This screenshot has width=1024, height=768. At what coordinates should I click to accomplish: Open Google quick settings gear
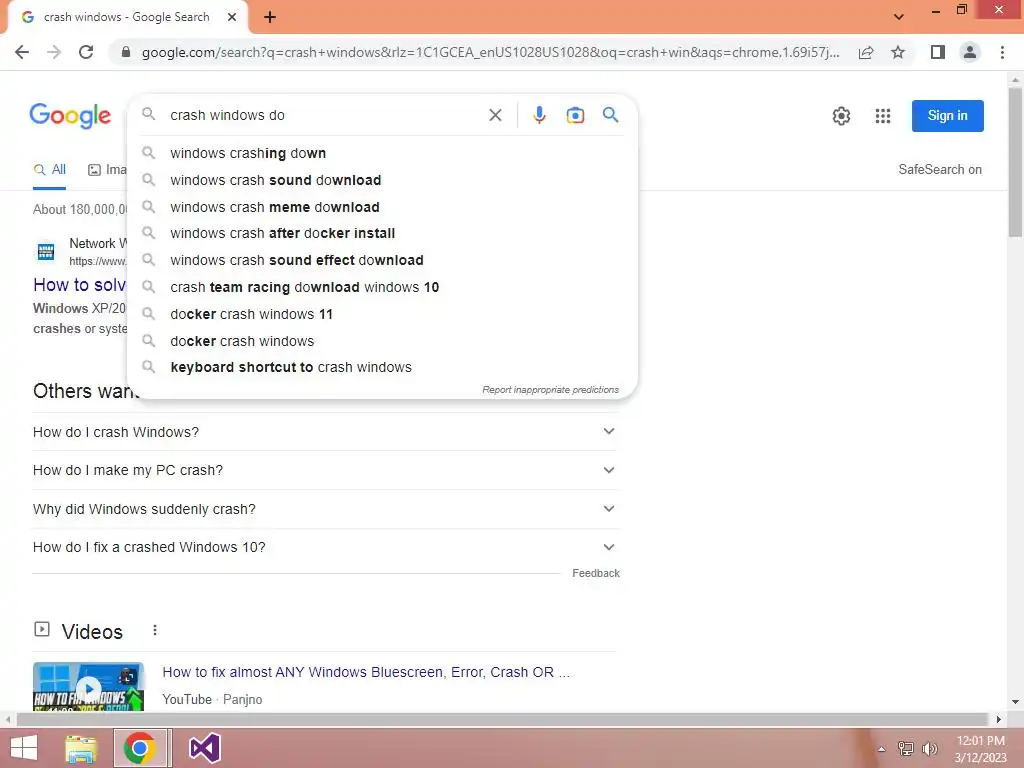click(841, 116)
